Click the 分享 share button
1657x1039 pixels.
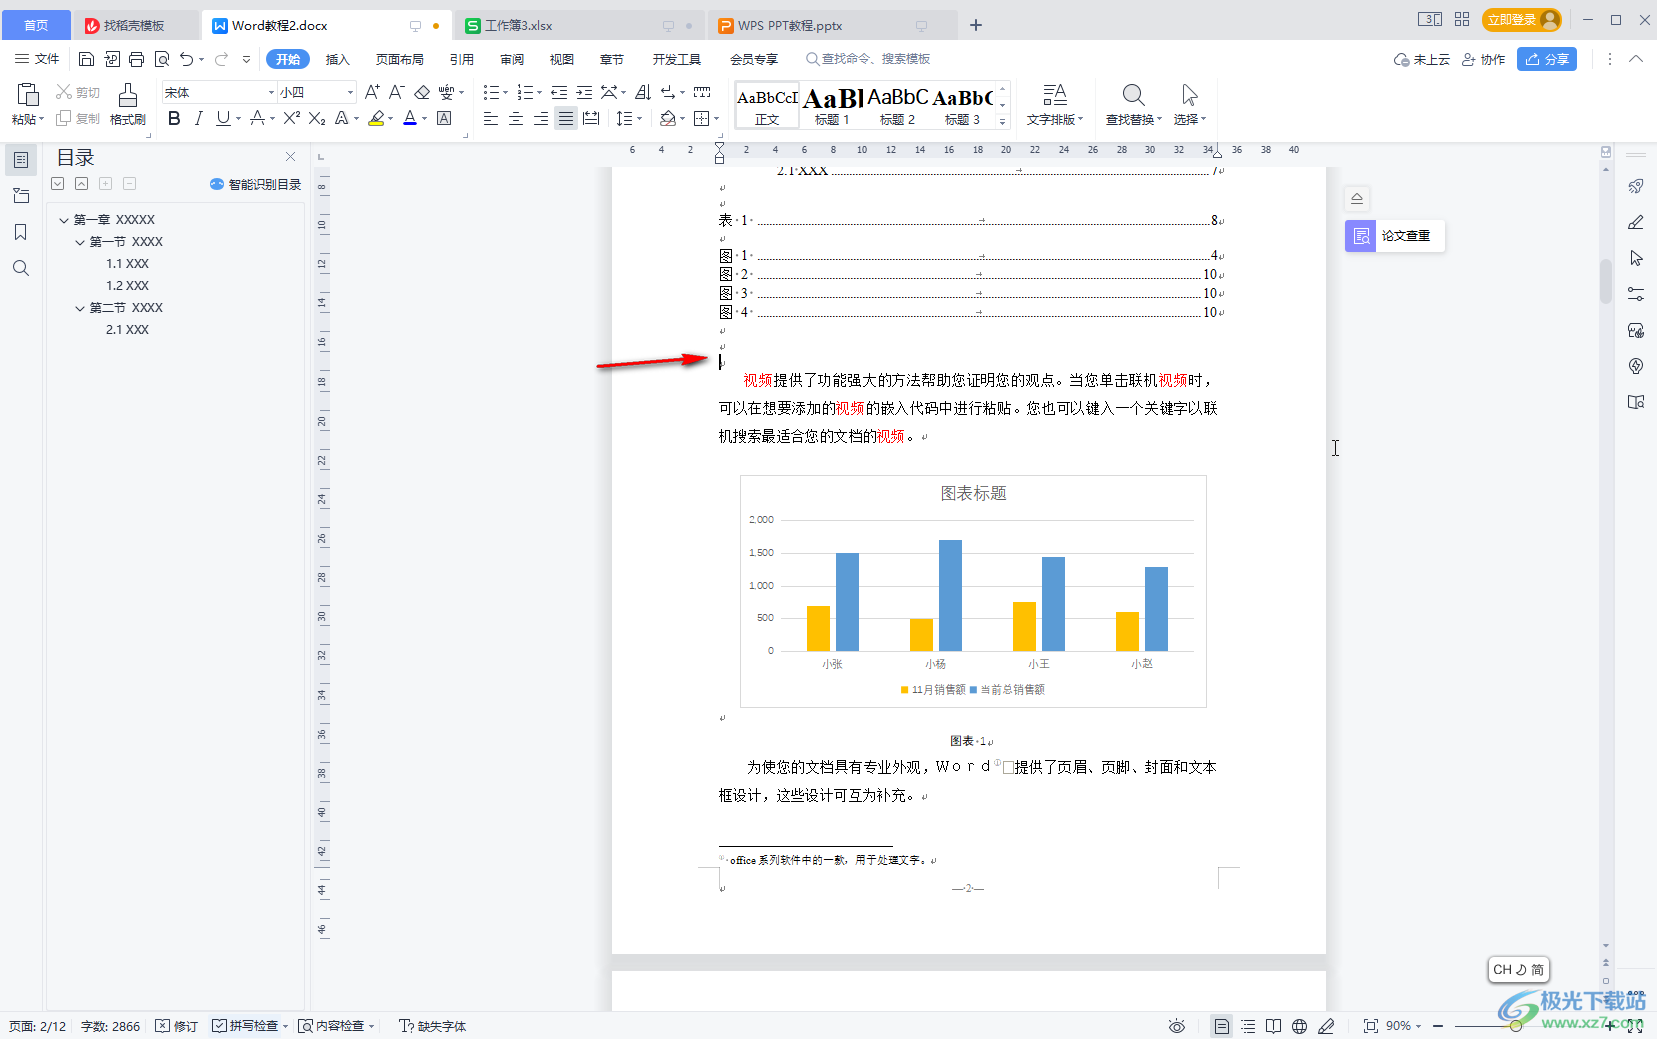click(x=1547, y=59)
